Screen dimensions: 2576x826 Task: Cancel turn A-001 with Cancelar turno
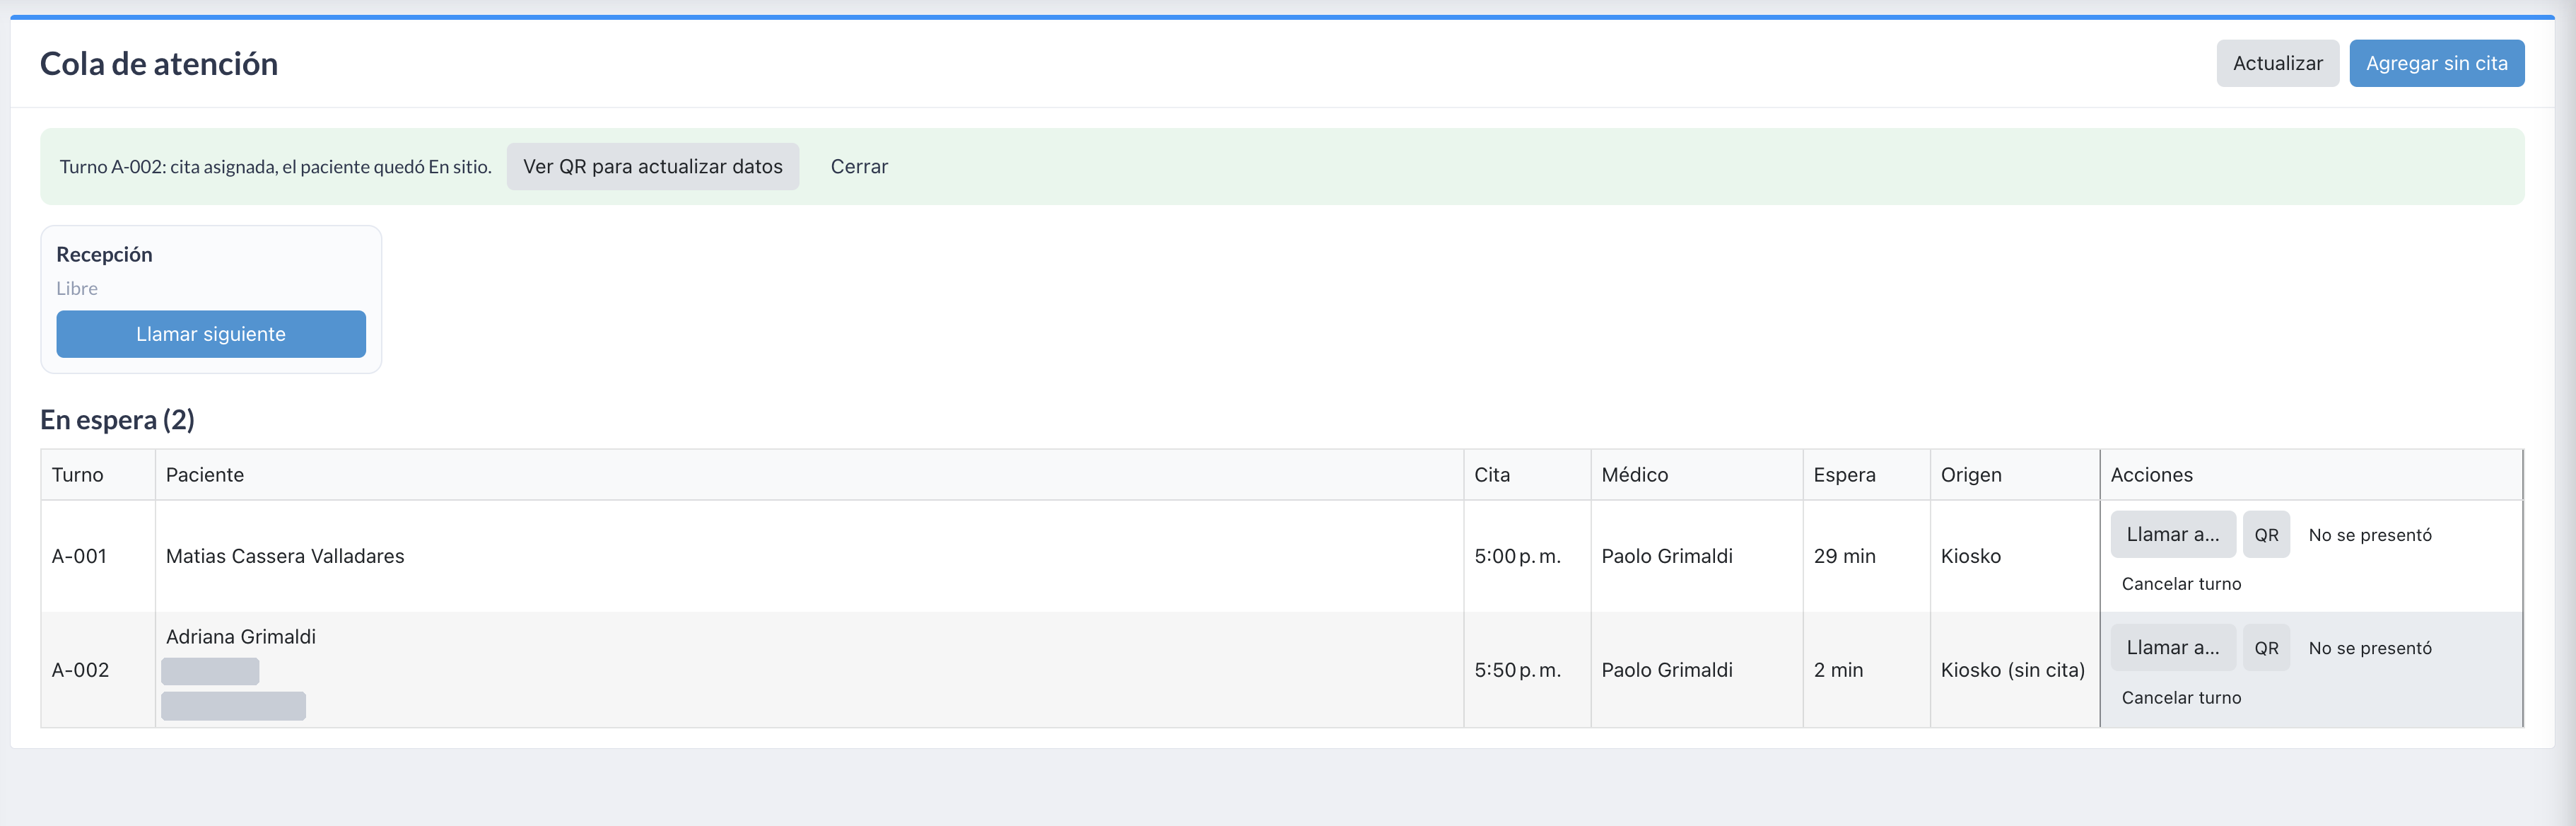coord(2181,584)
